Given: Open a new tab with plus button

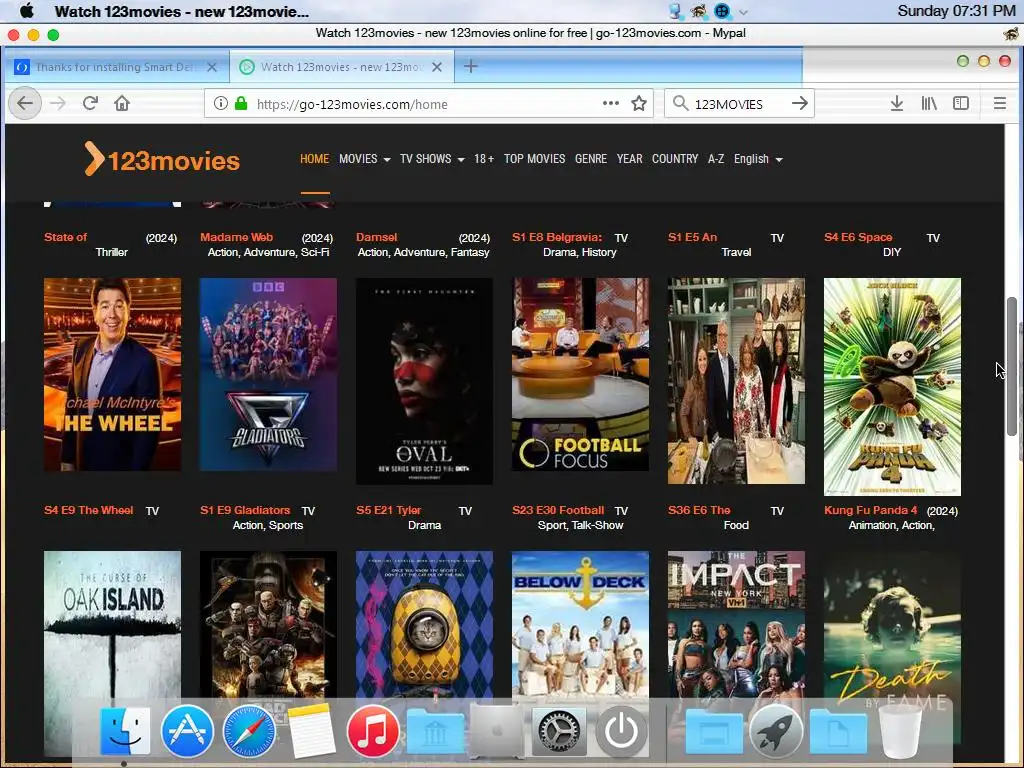Looking at the screenshot, I should pos(470,67).
